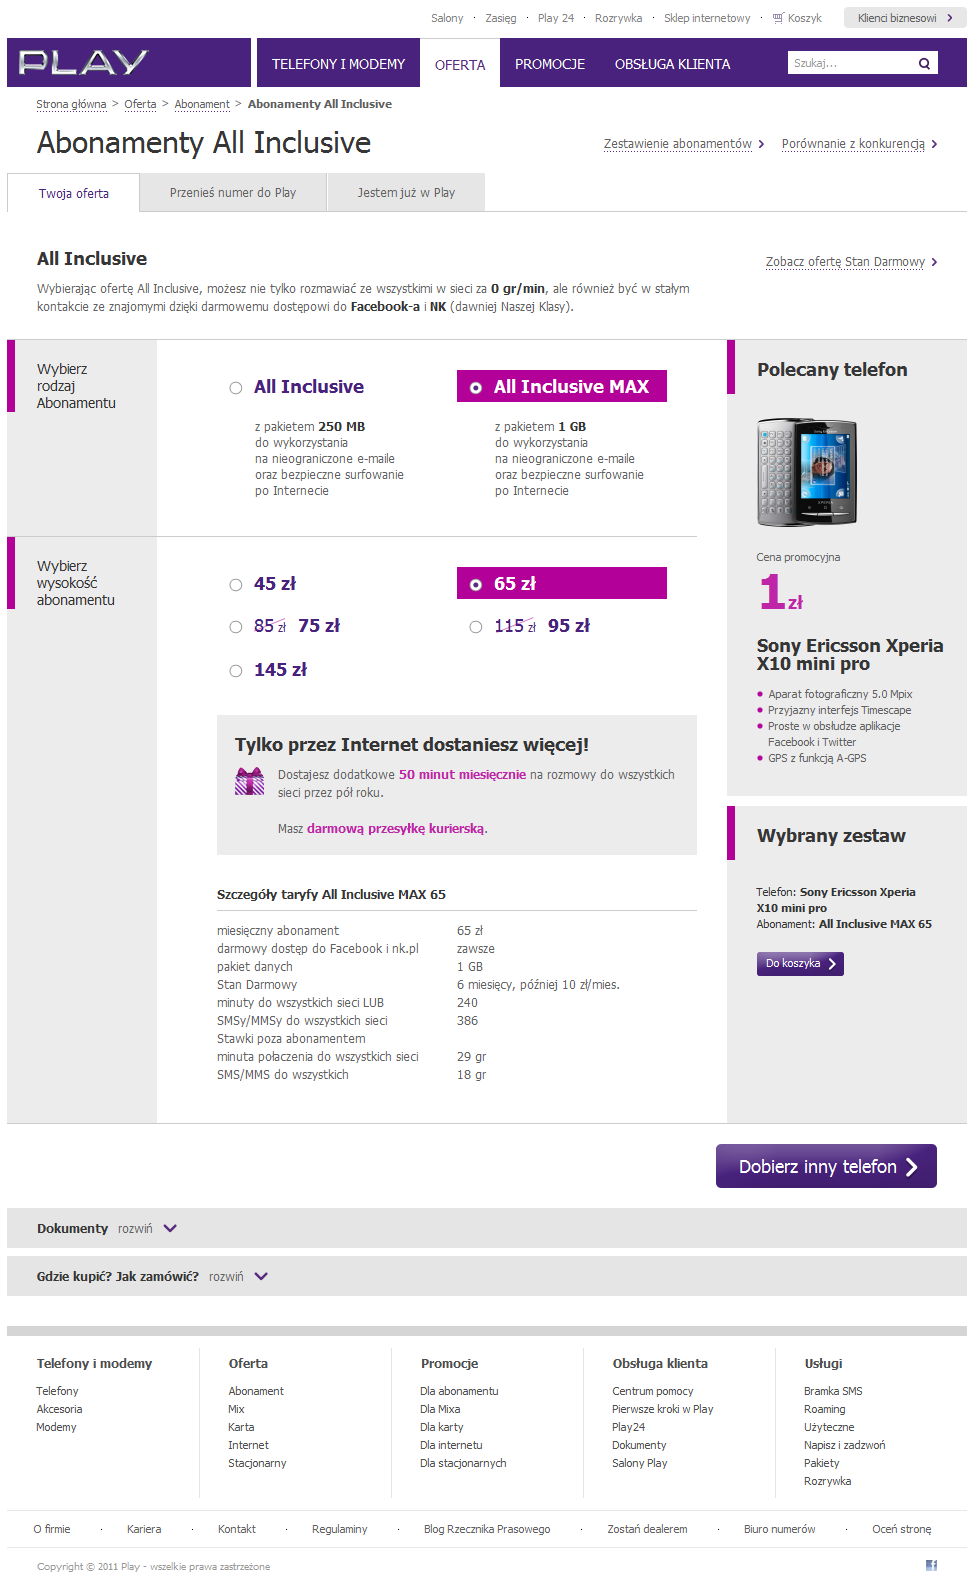Open Blog Rzecznika Prasowego link
Image resolution: width=976 pixels, height=1578 pixels.
[487, 1529]
